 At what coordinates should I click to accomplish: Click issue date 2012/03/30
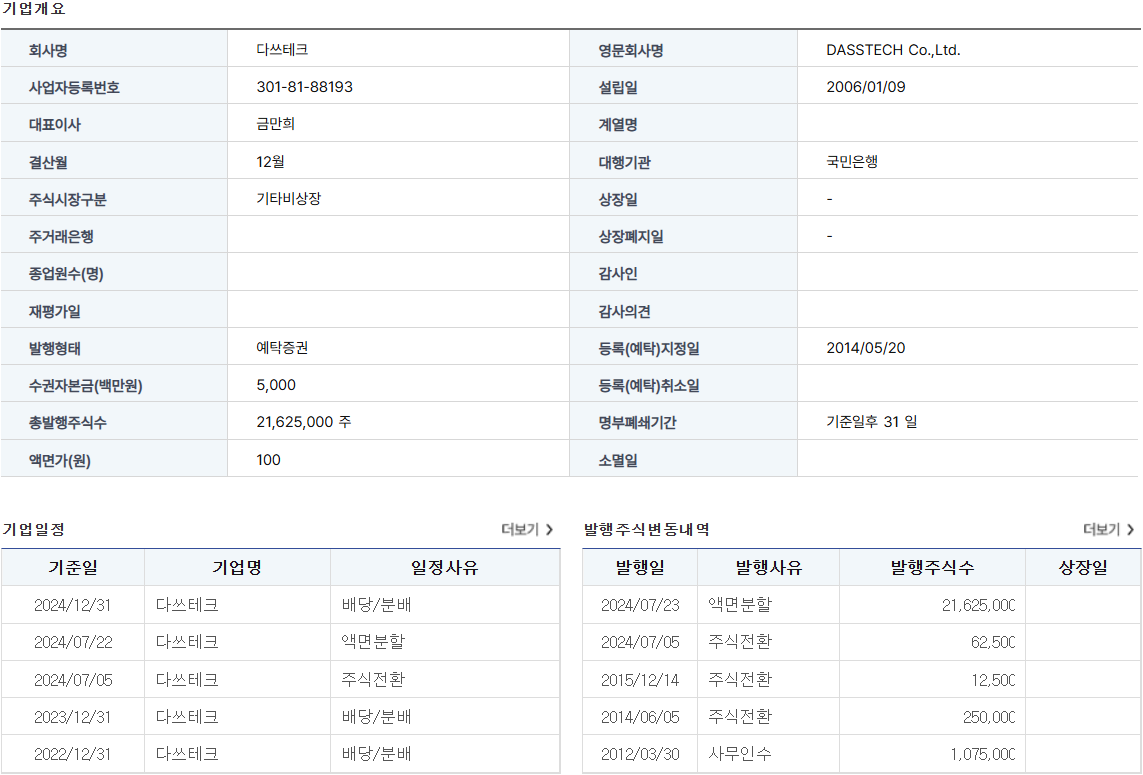640,754
